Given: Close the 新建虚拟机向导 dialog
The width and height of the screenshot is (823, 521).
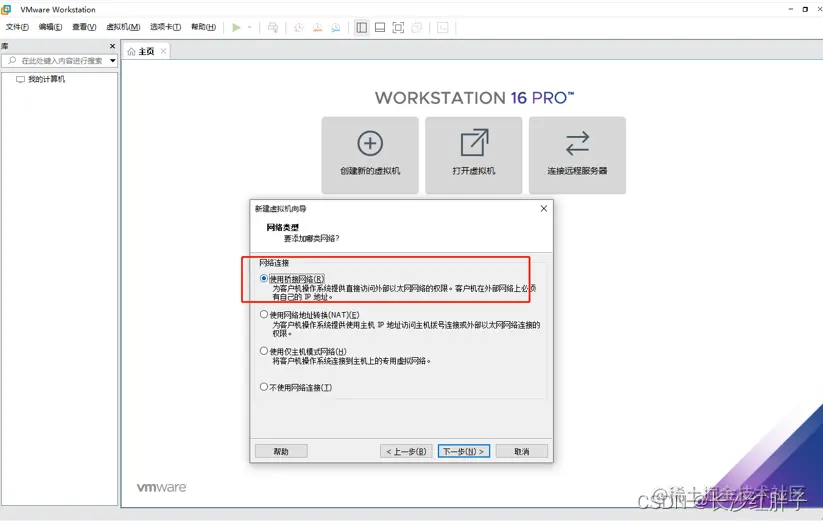Looking at the screenshot, I should coord(544,208).
